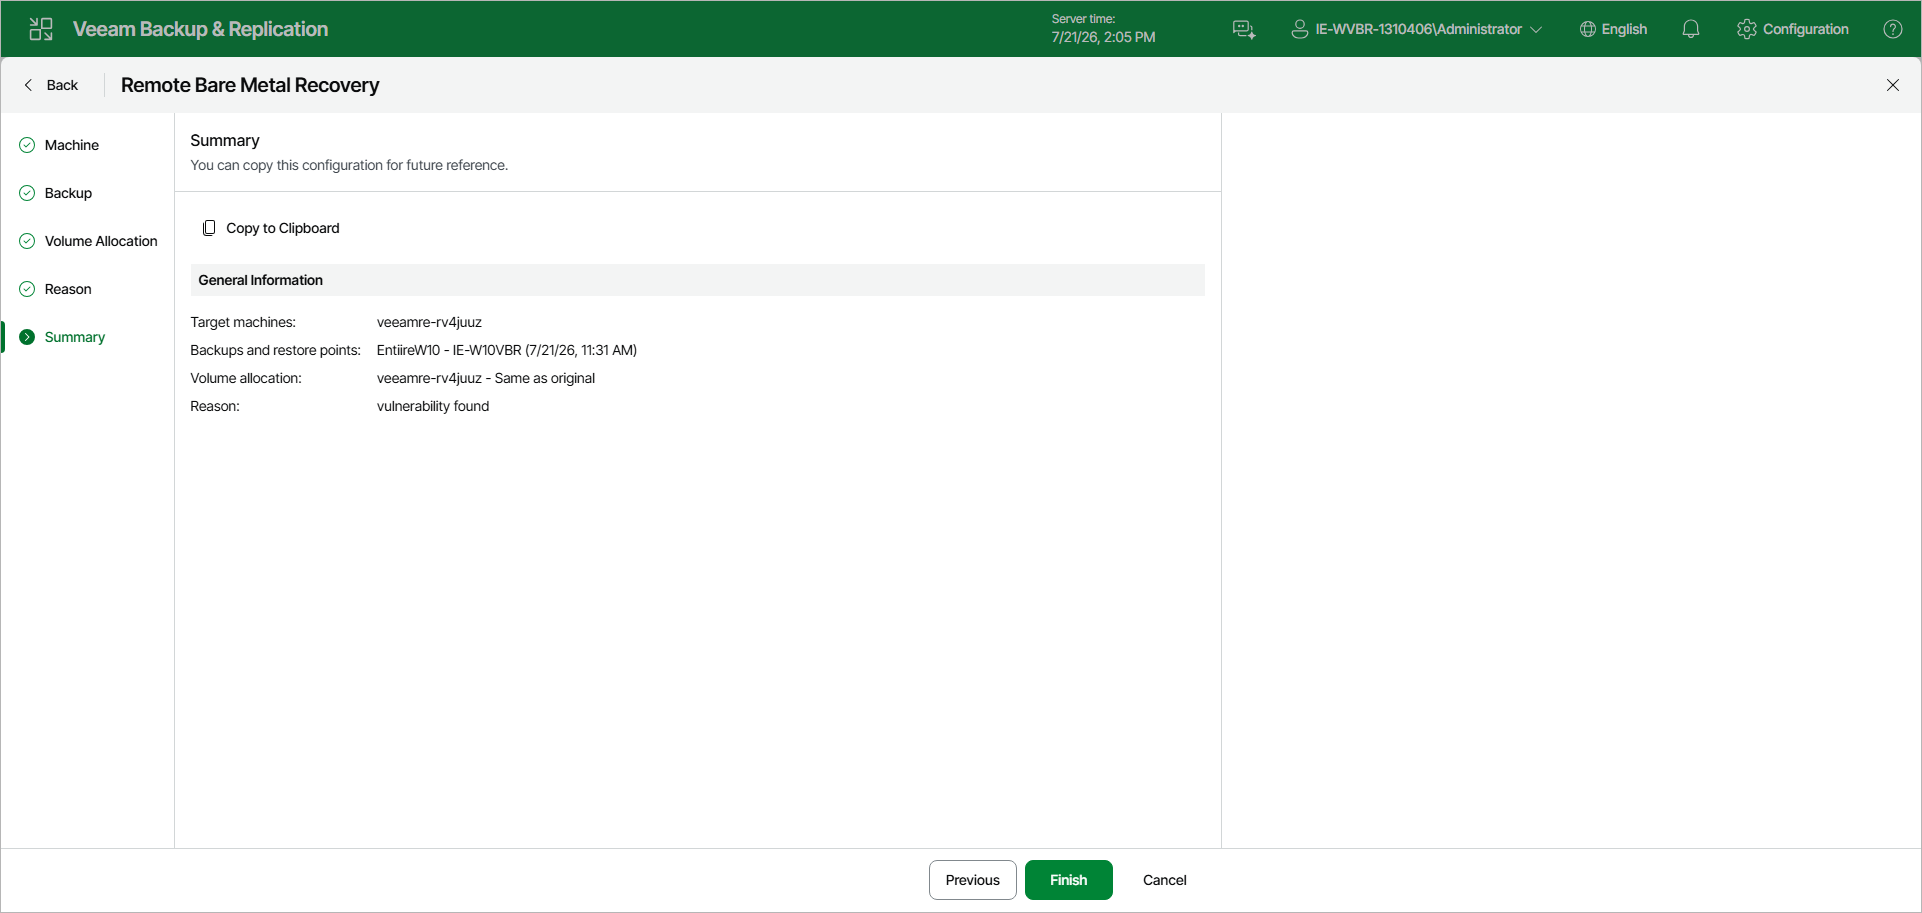Select 'veeamre-rv4juuz - Same as original' text
The image size is (1922, 913).
point(486,378)
